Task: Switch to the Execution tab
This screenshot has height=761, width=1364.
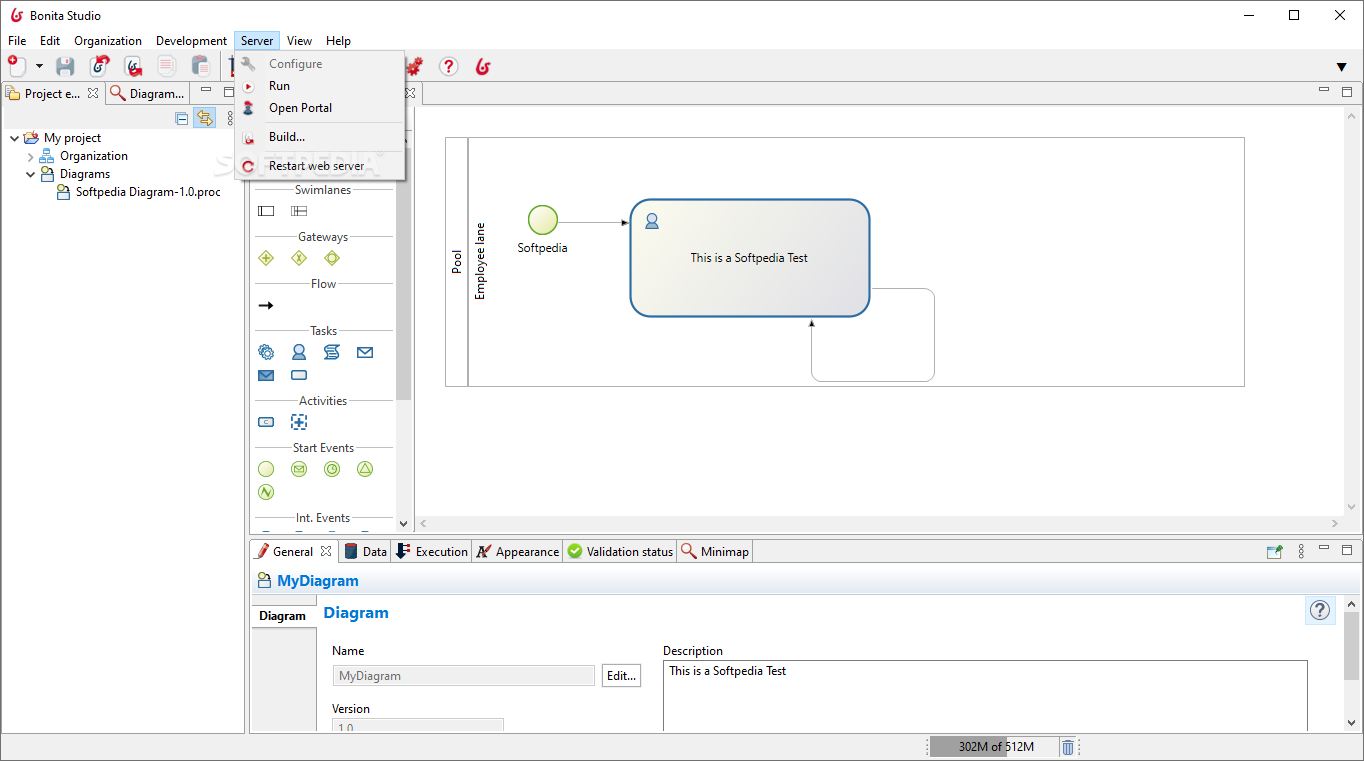Action: 432,551
